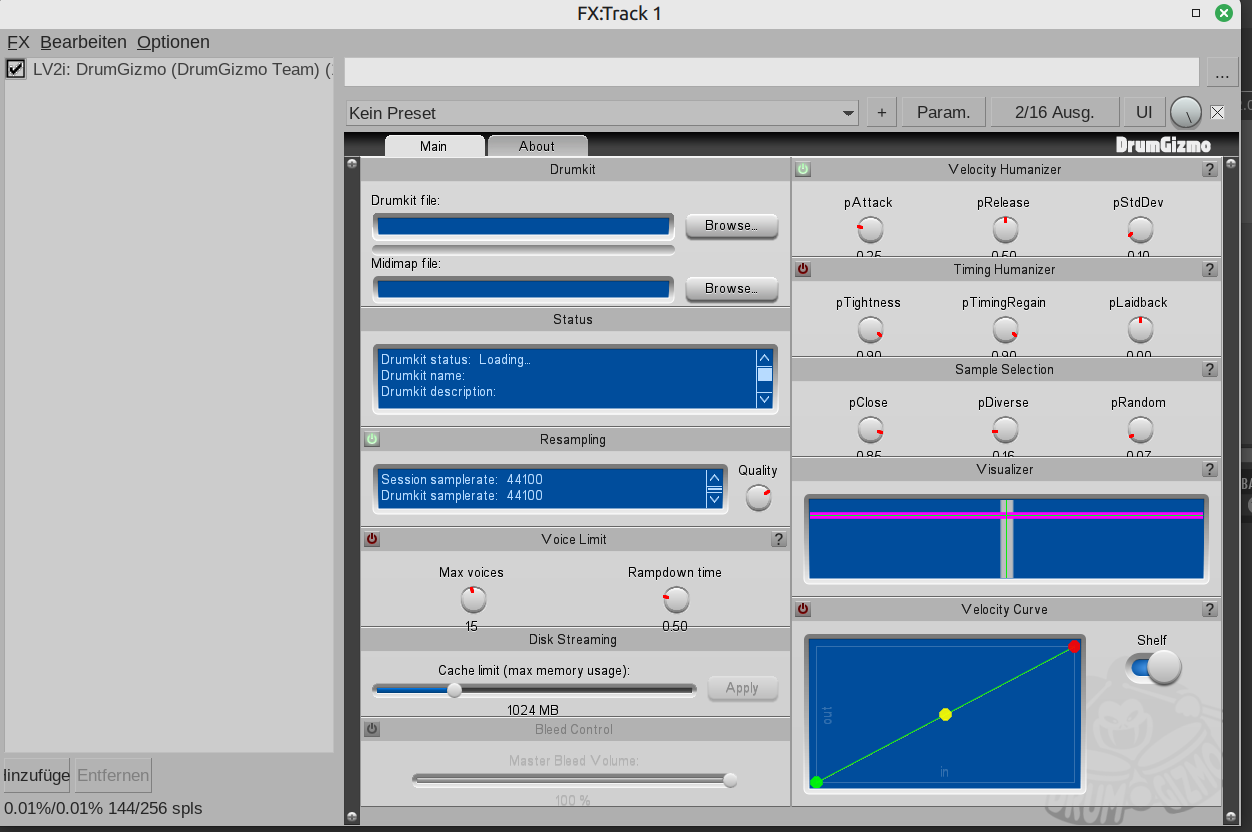Screen dimensions: 1252x832
Task: Click the plus button beside preset dropdown
Action: tap(881, 113)
